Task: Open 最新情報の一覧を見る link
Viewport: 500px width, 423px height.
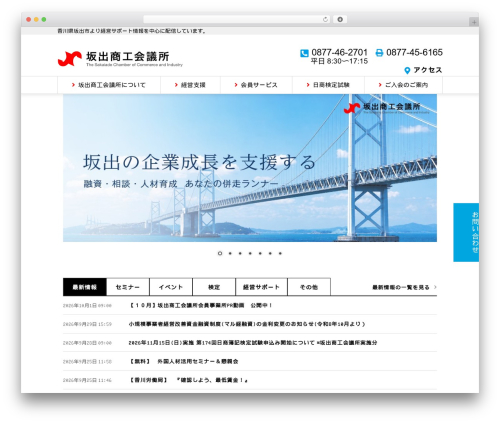Action: 401,287
